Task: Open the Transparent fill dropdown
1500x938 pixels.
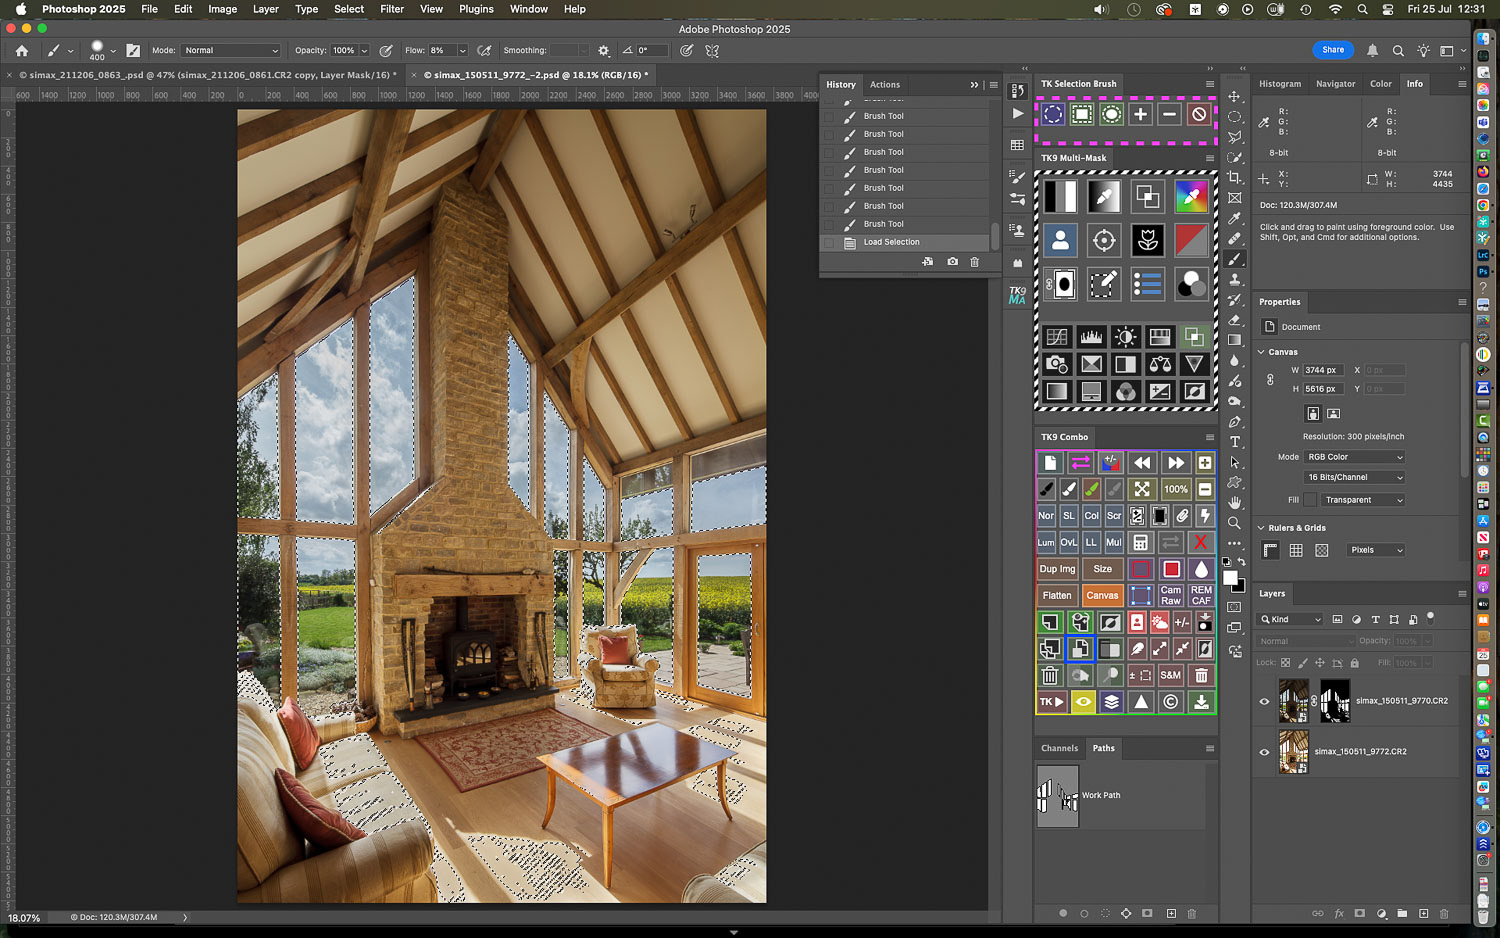Action: (1363, 500)
